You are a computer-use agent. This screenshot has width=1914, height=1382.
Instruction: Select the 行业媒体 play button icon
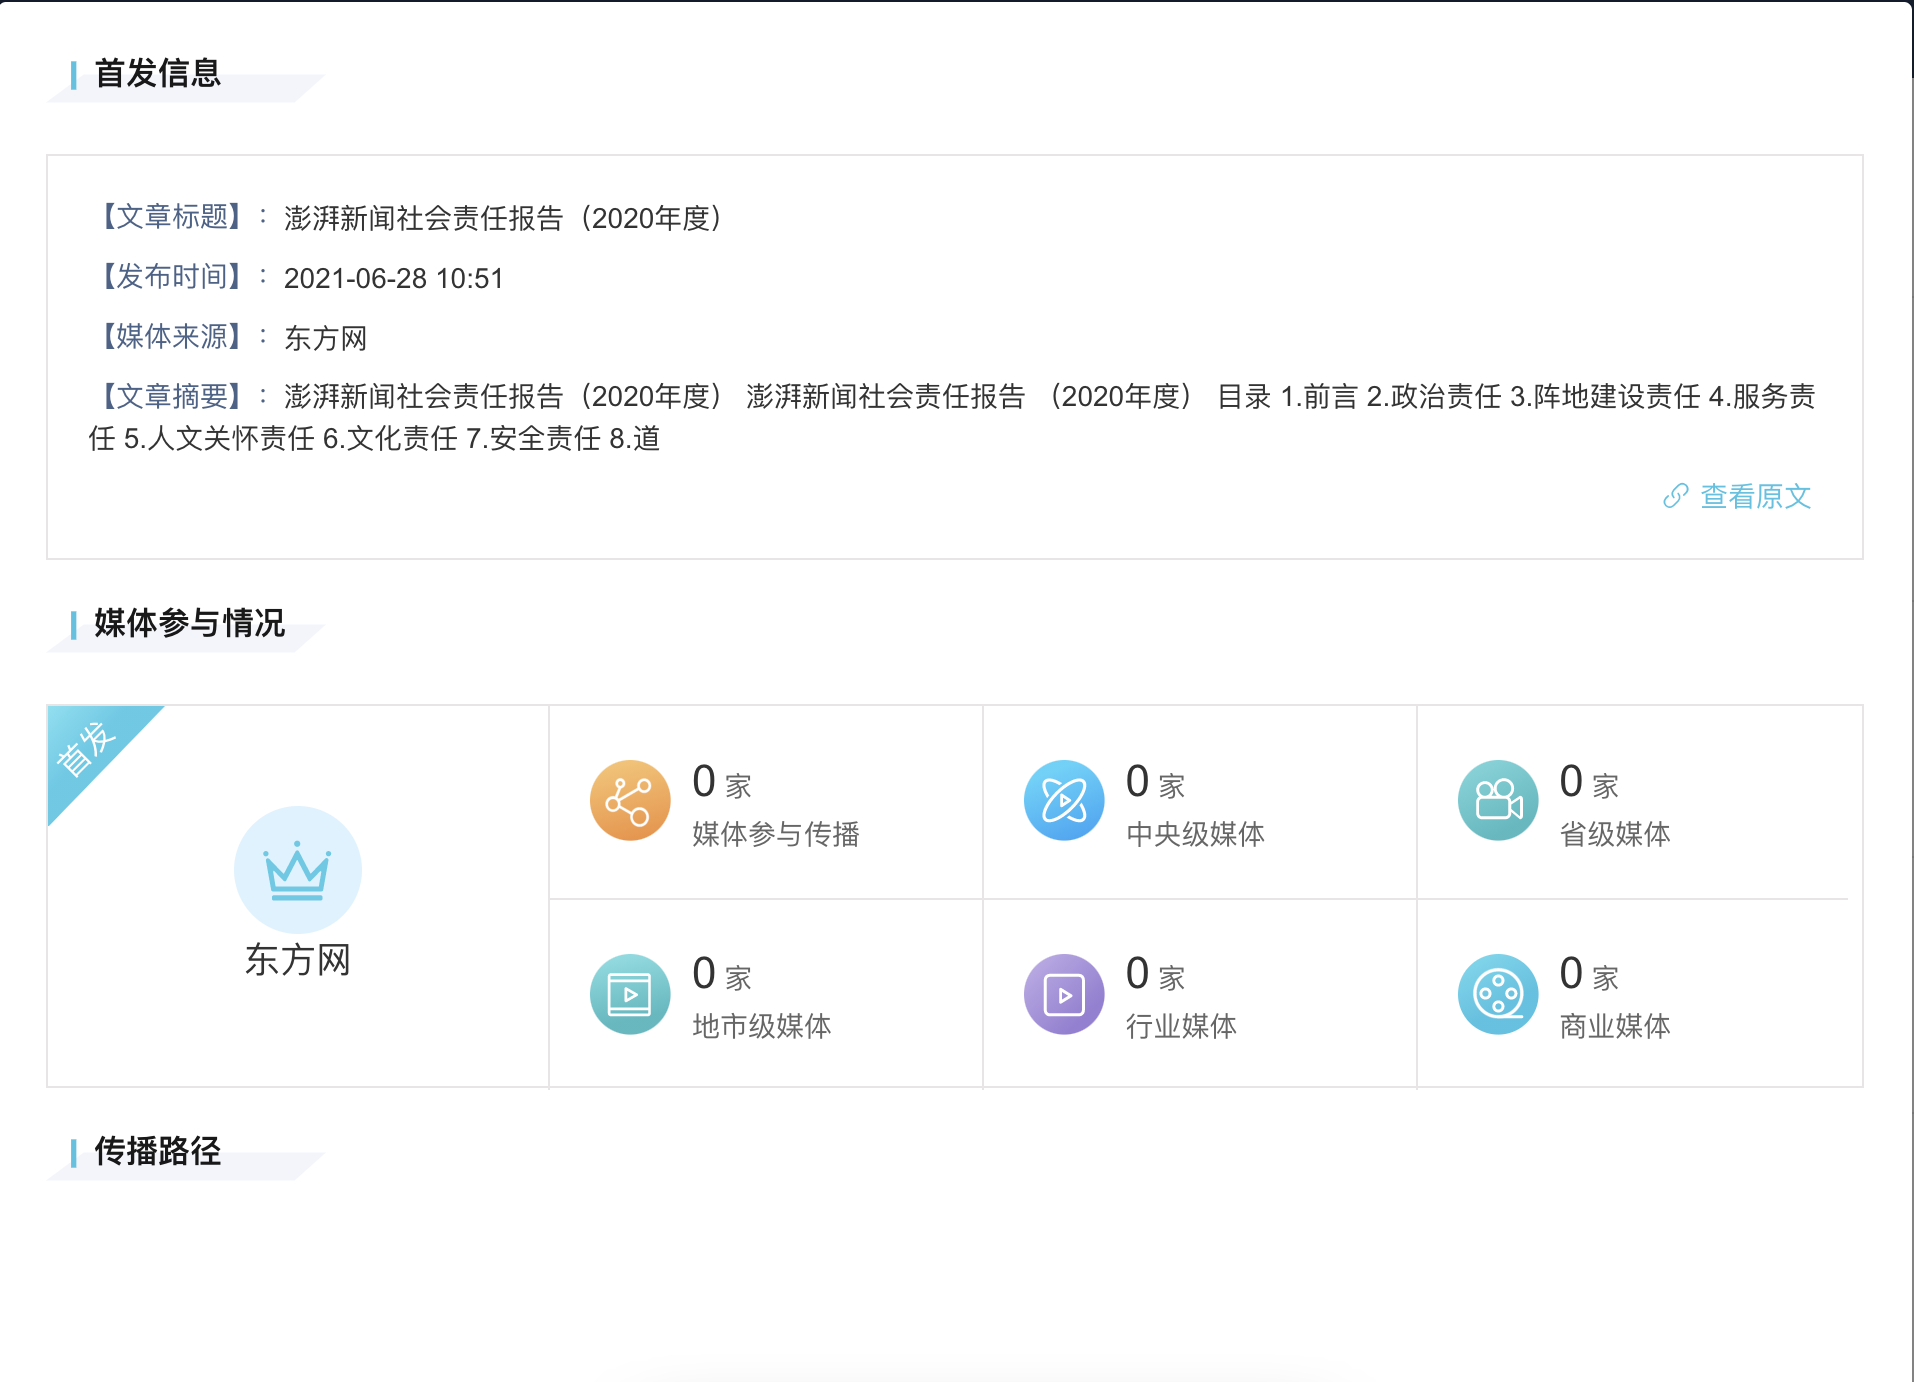tap(1064, 993)
